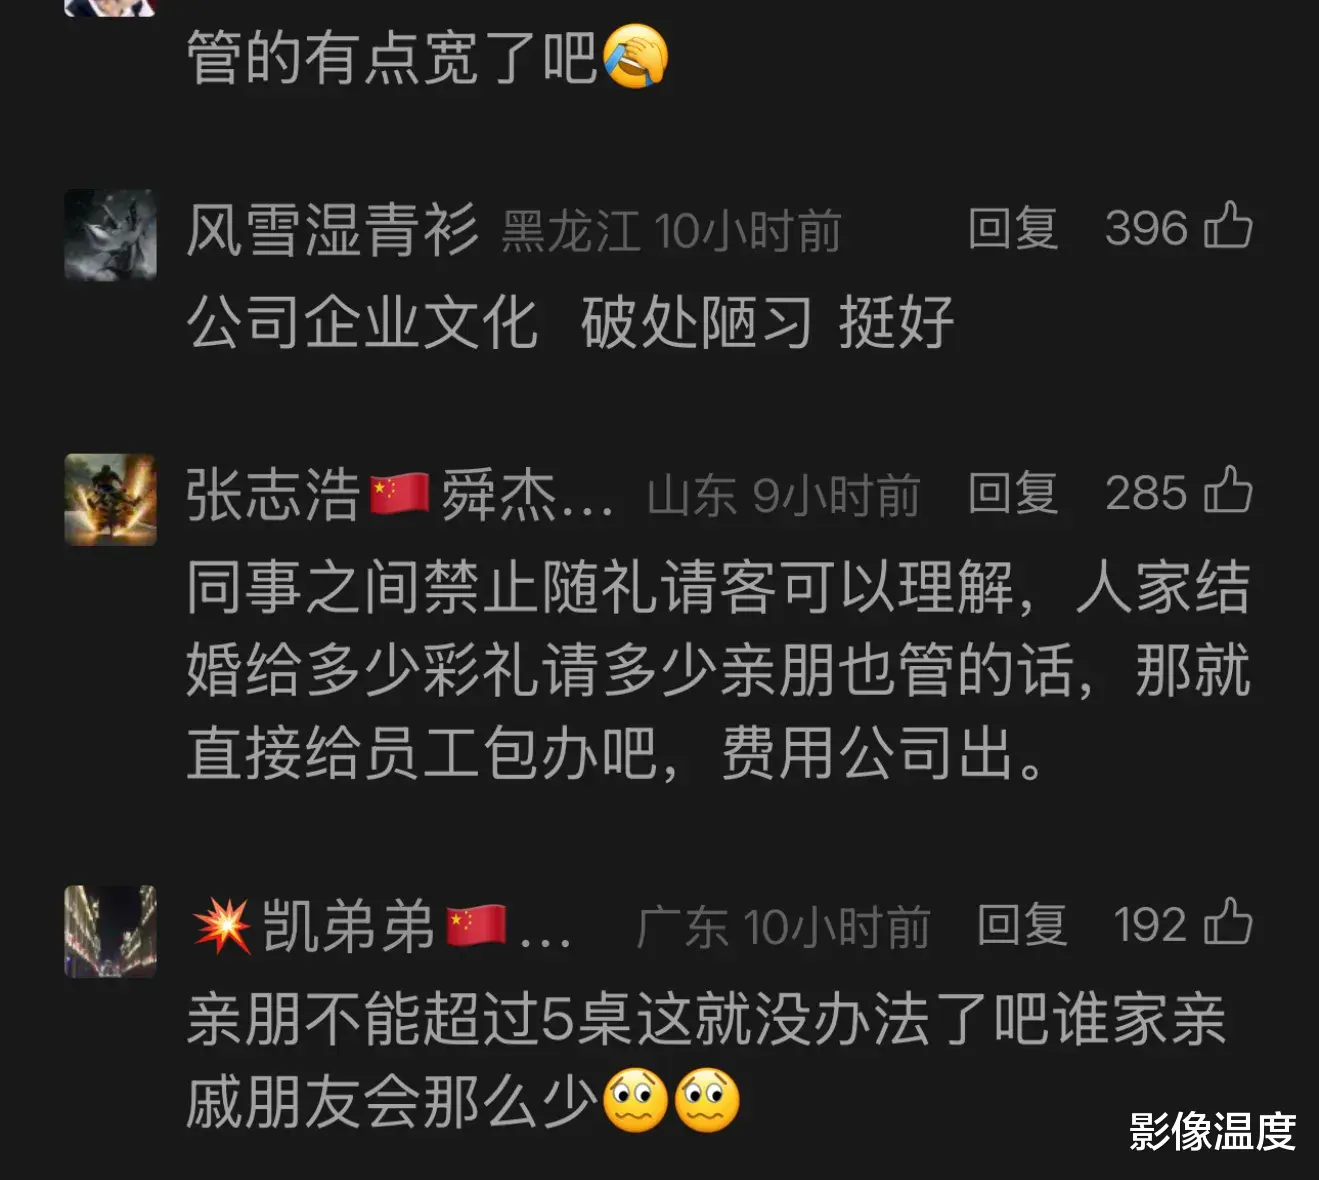Screen dimensions: 1319x1180
Task: Like the comment by 风雪湿青衫
Action: (1228, 225)
